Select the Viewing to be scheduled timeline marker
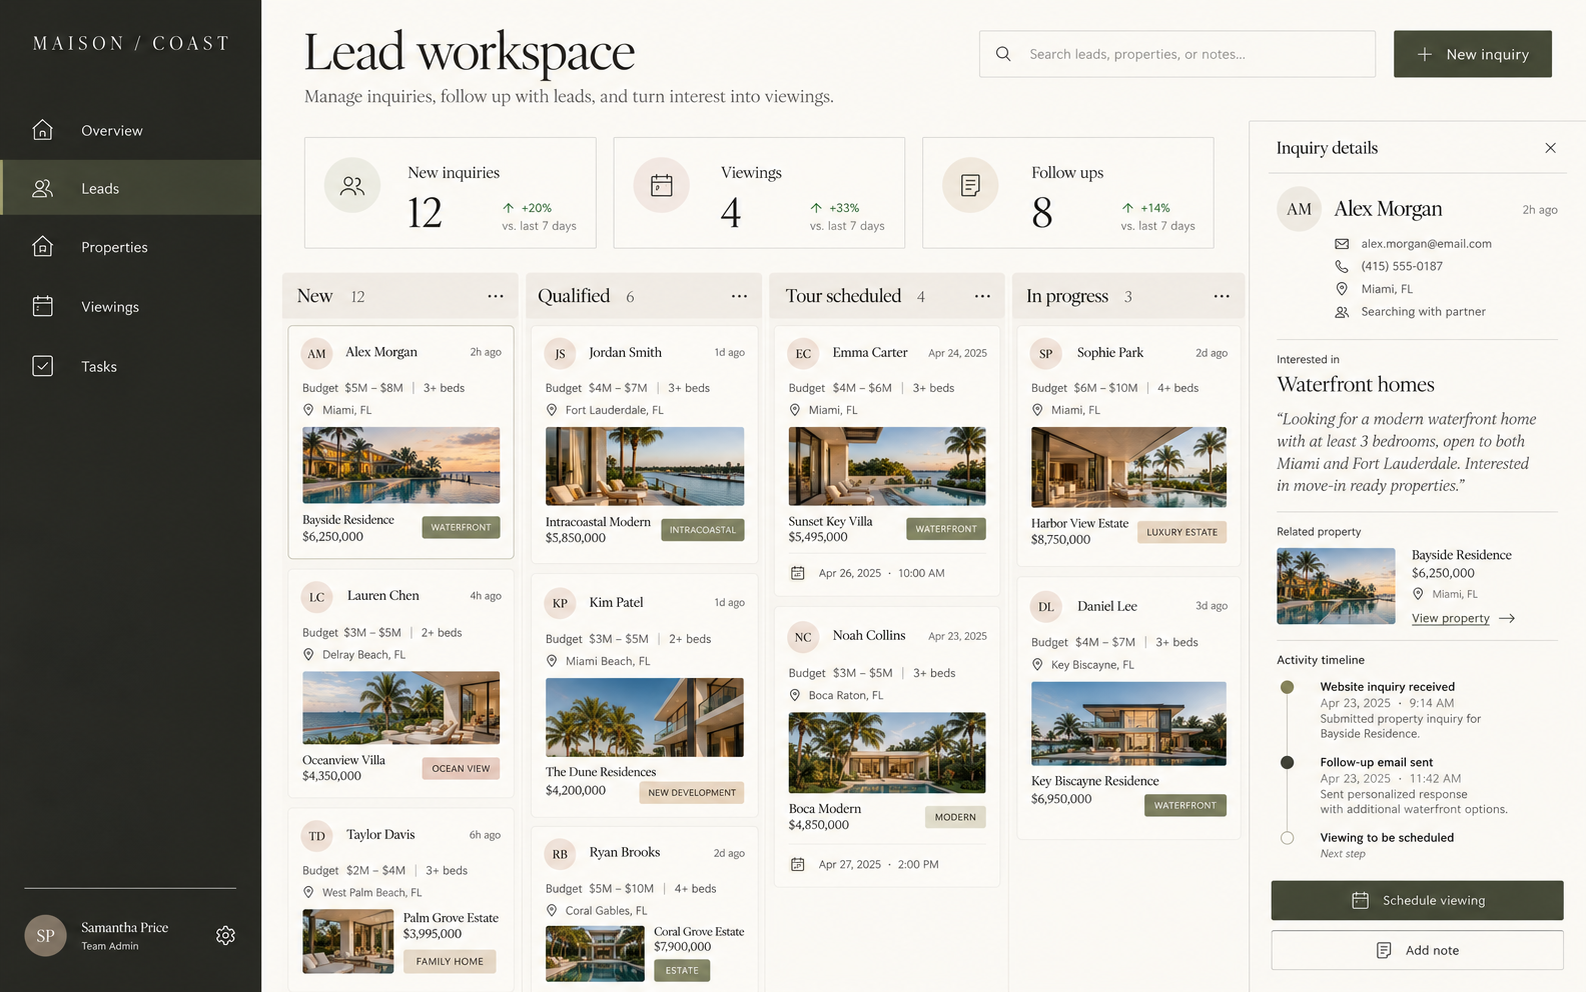Image resolution: width=1586 pixels, height=992 pixels. [x=1287, y=838]
